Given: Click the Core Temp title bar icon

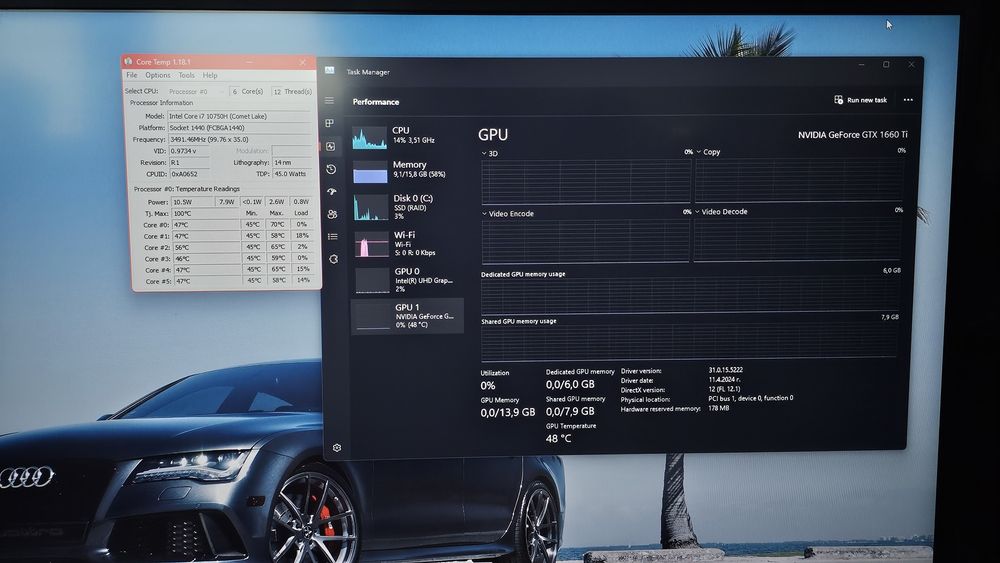Looking at the screenshot, I should (x=128, y=61).
